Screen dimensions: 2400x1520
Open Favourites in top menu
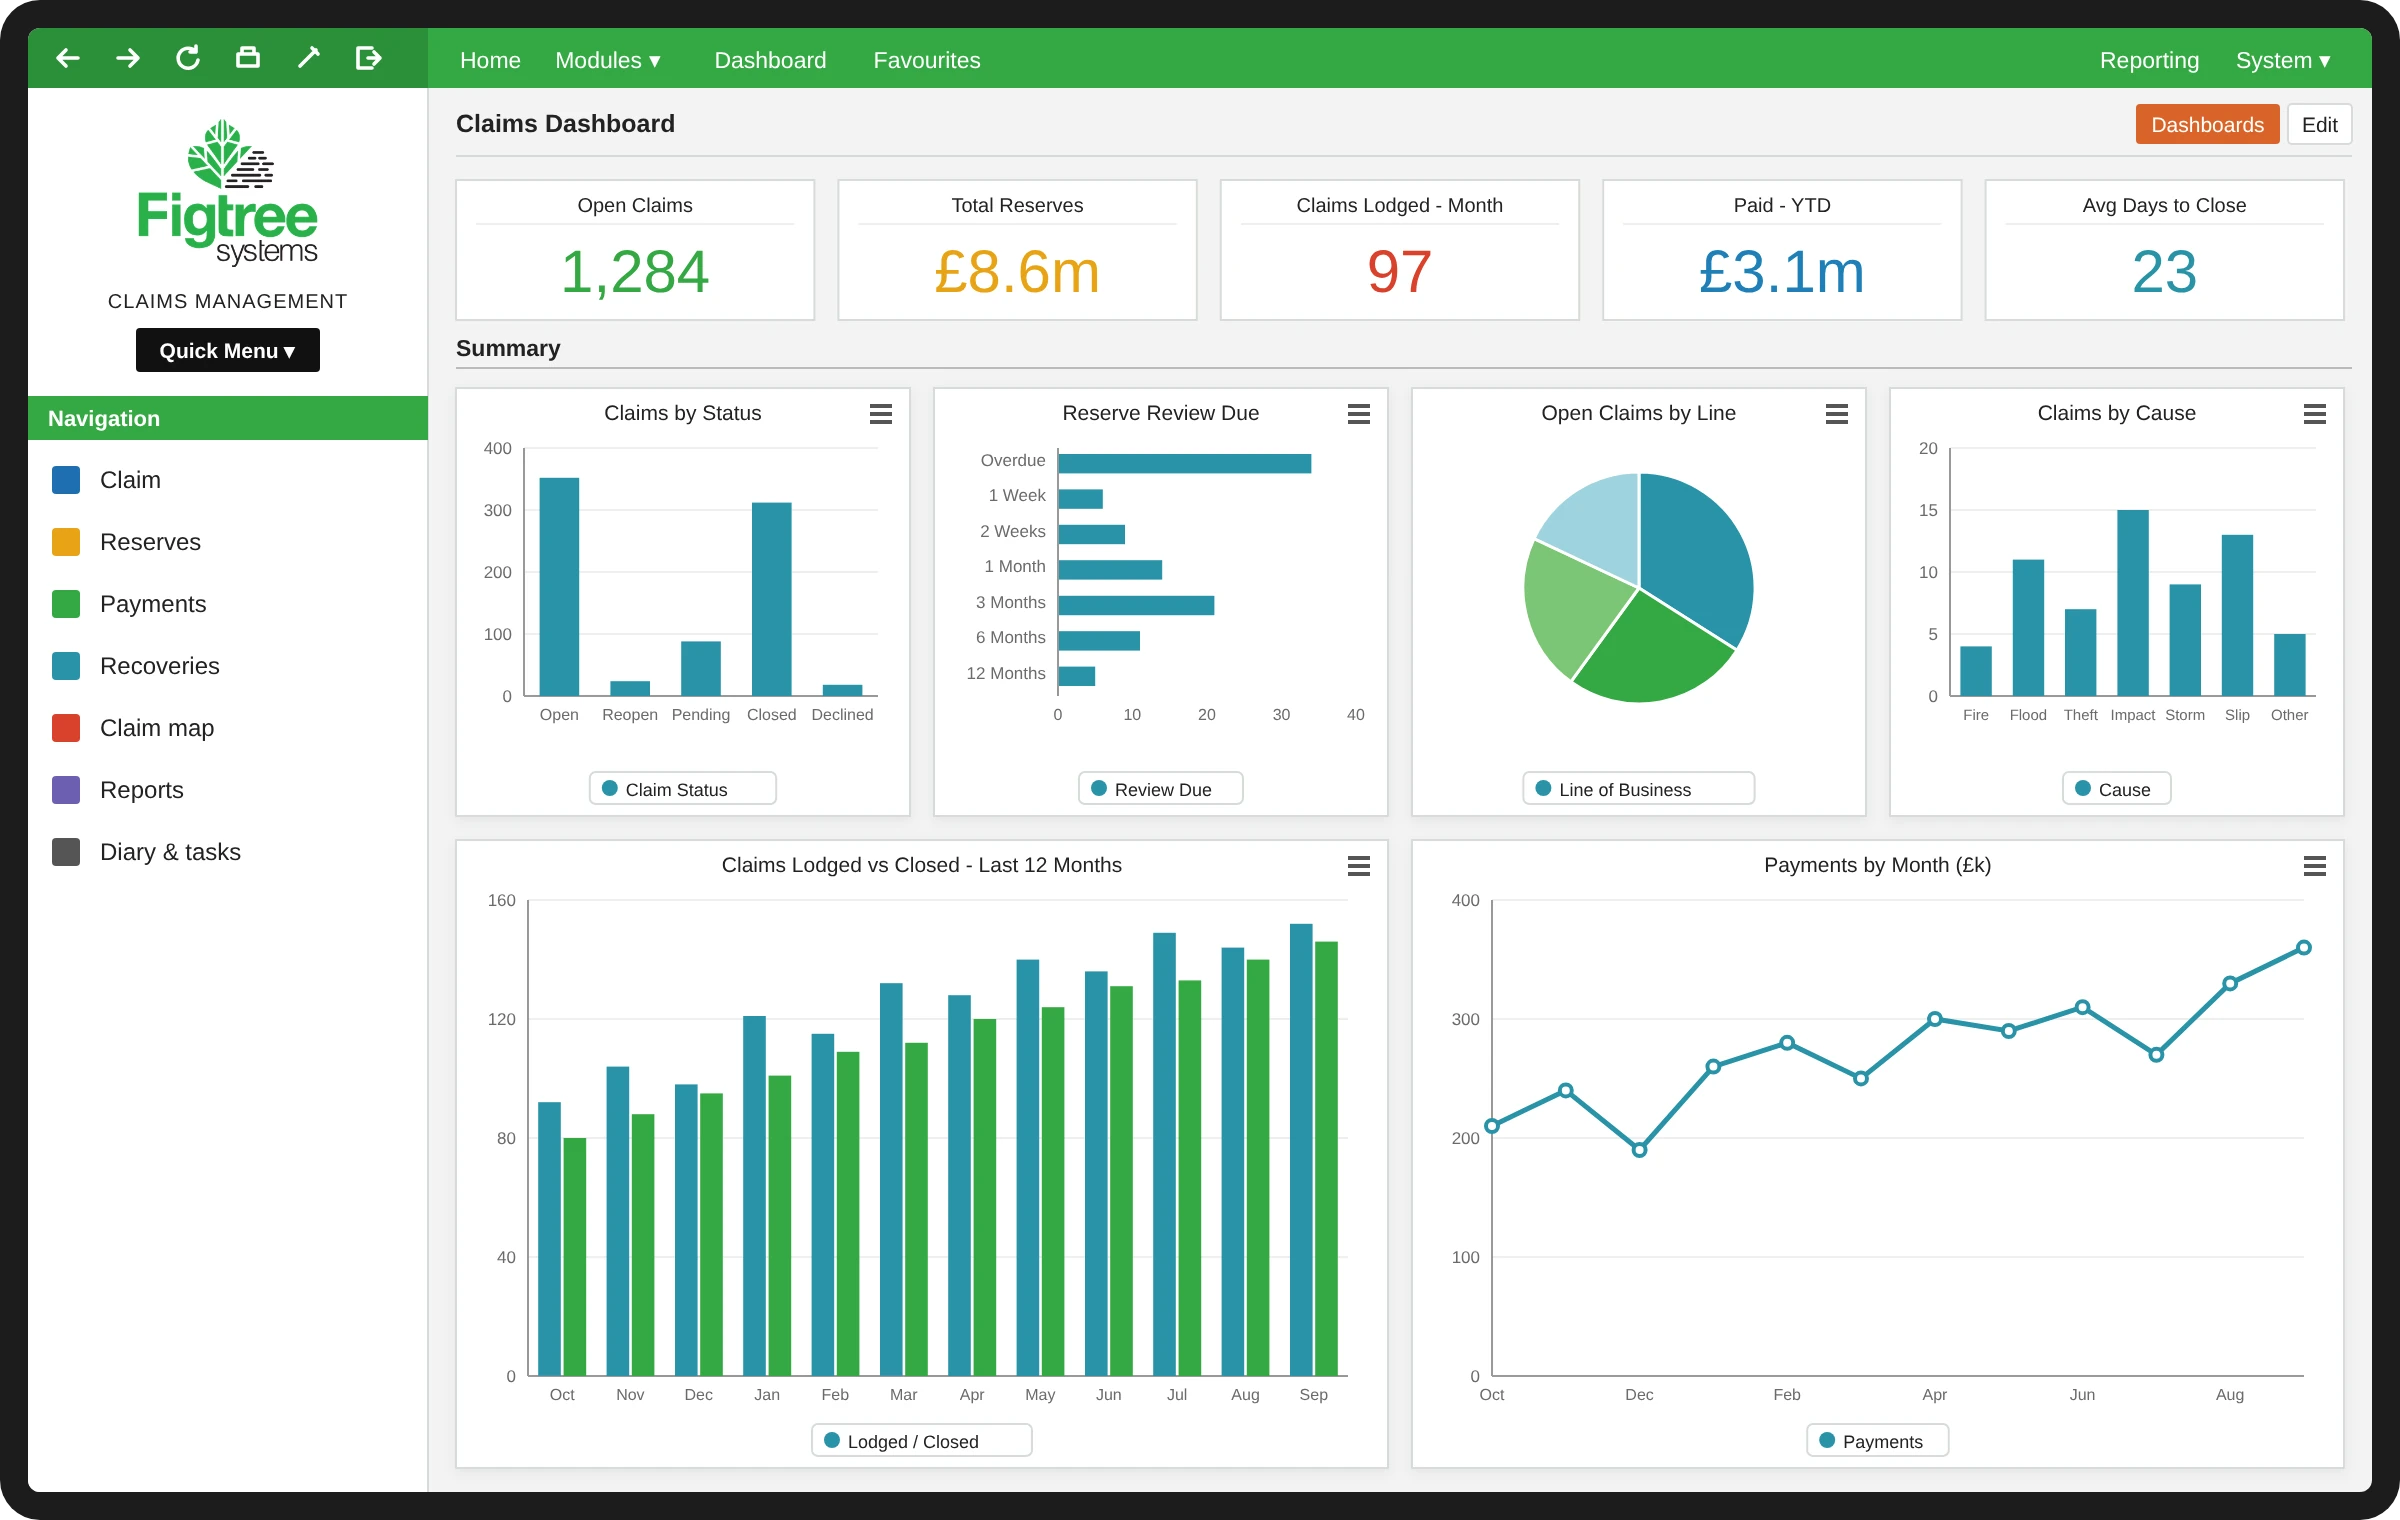point(927,60)
